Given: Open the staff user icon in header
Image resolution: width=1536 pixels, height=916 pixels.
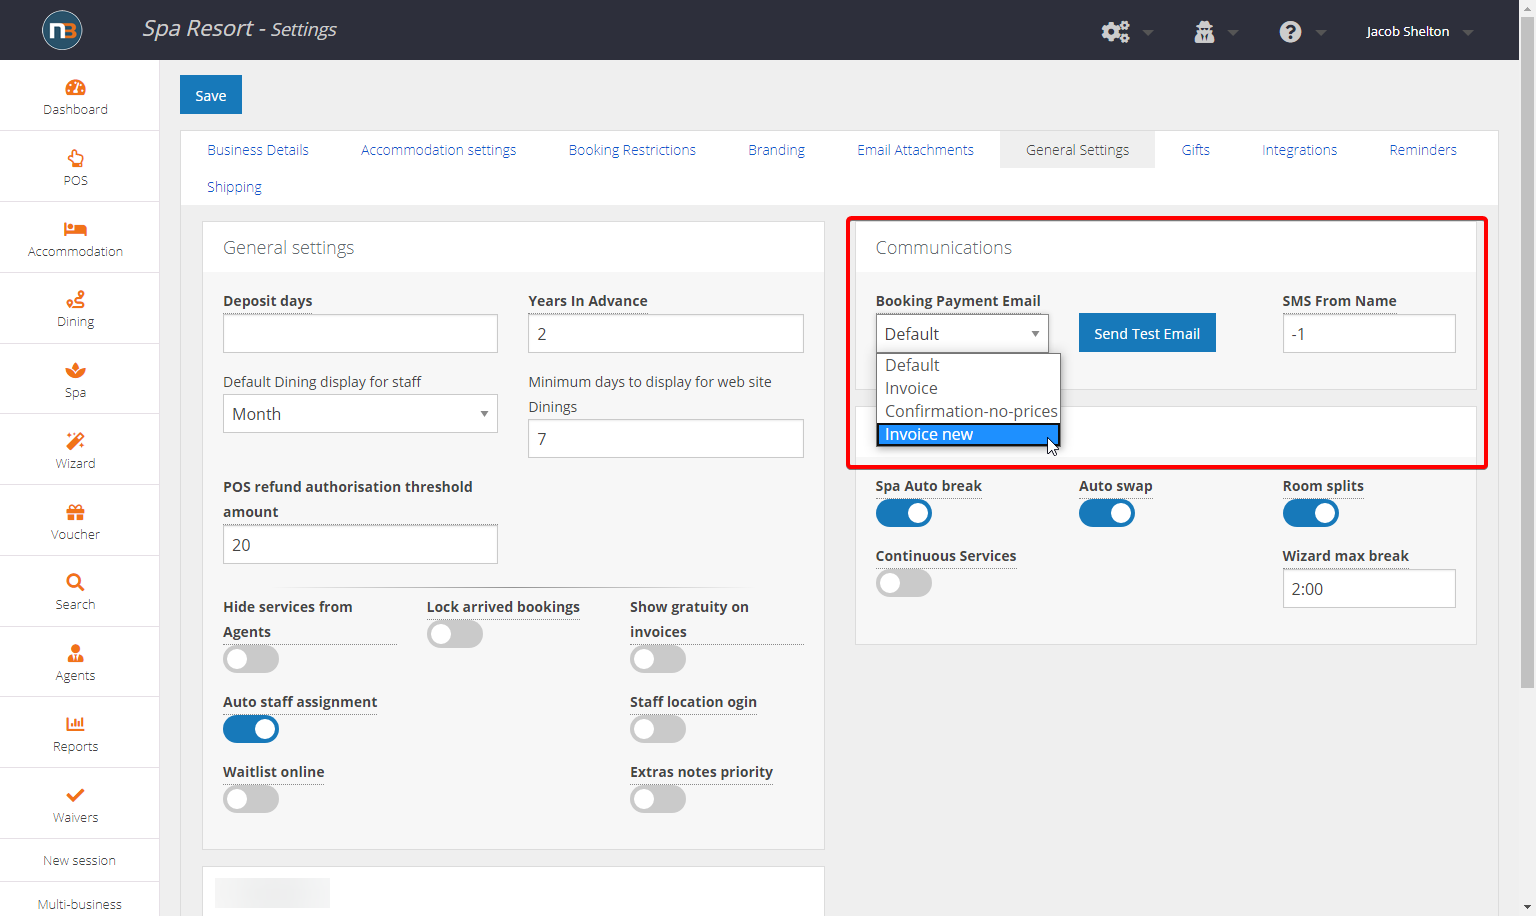Looking at the screenshot, I should pyautogui.click(x=1204, y=32).
